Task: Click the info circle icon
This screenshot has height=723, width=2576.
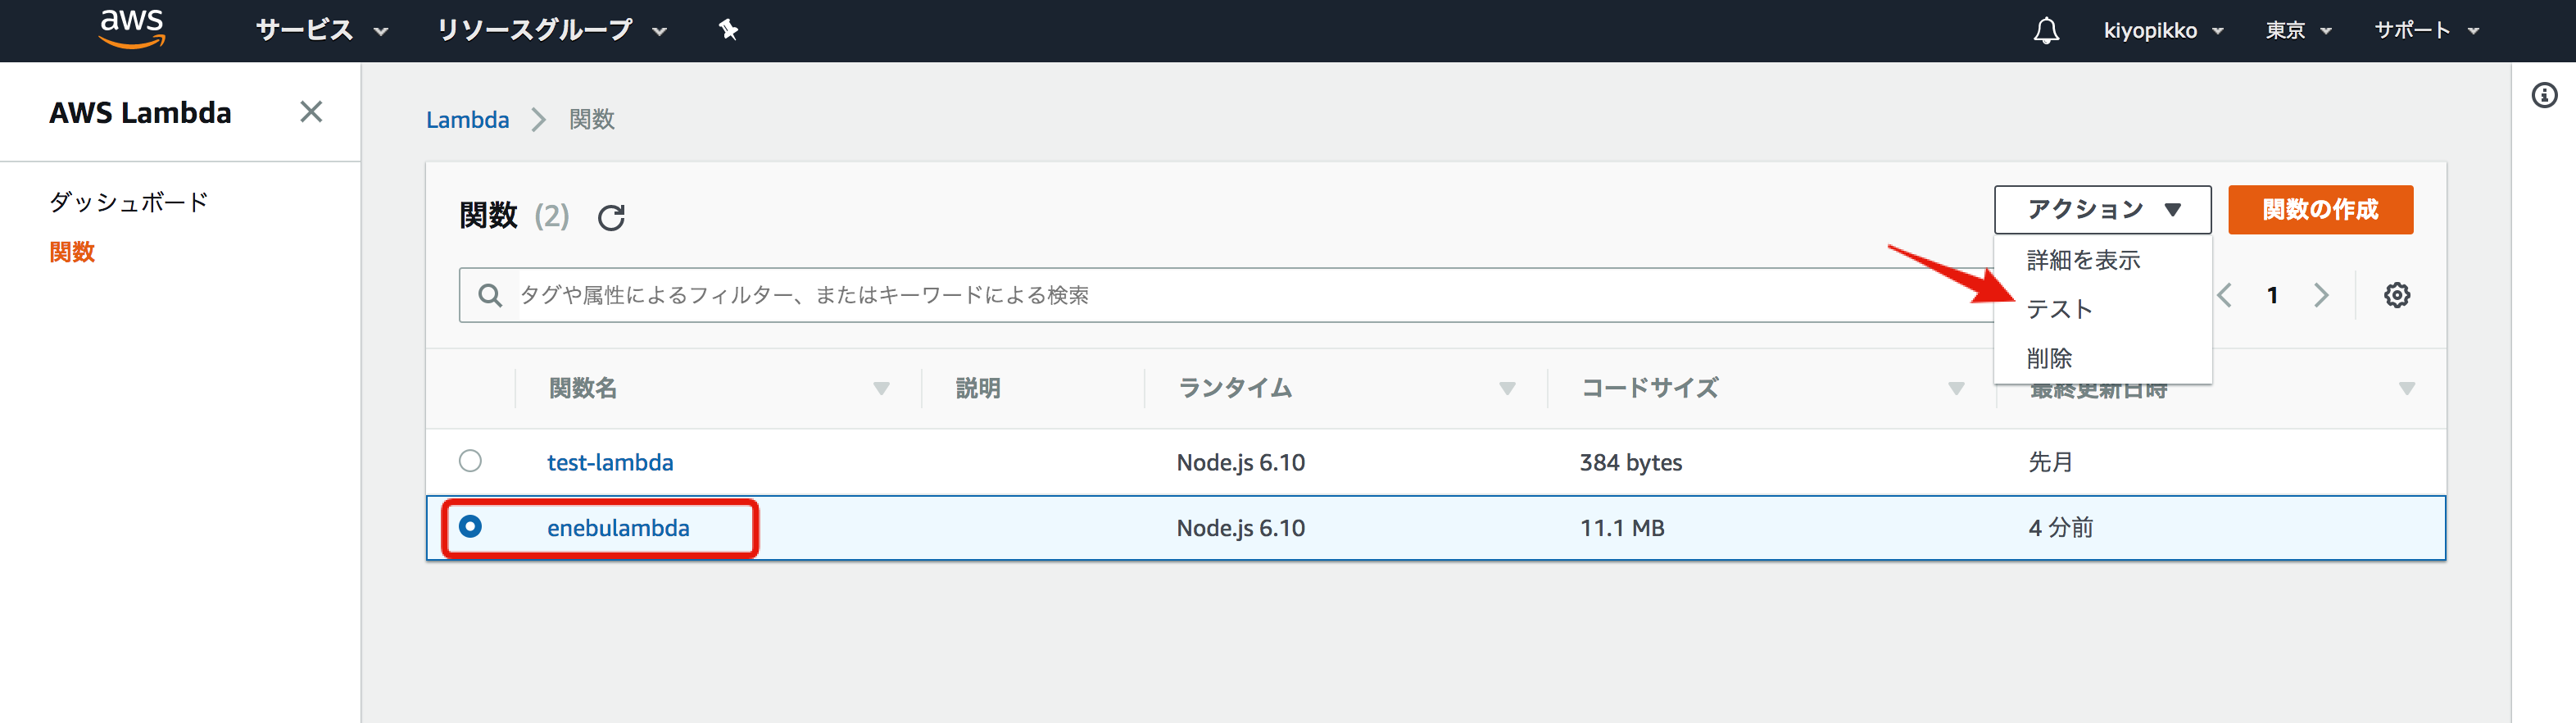Action: click(2544, 95)
